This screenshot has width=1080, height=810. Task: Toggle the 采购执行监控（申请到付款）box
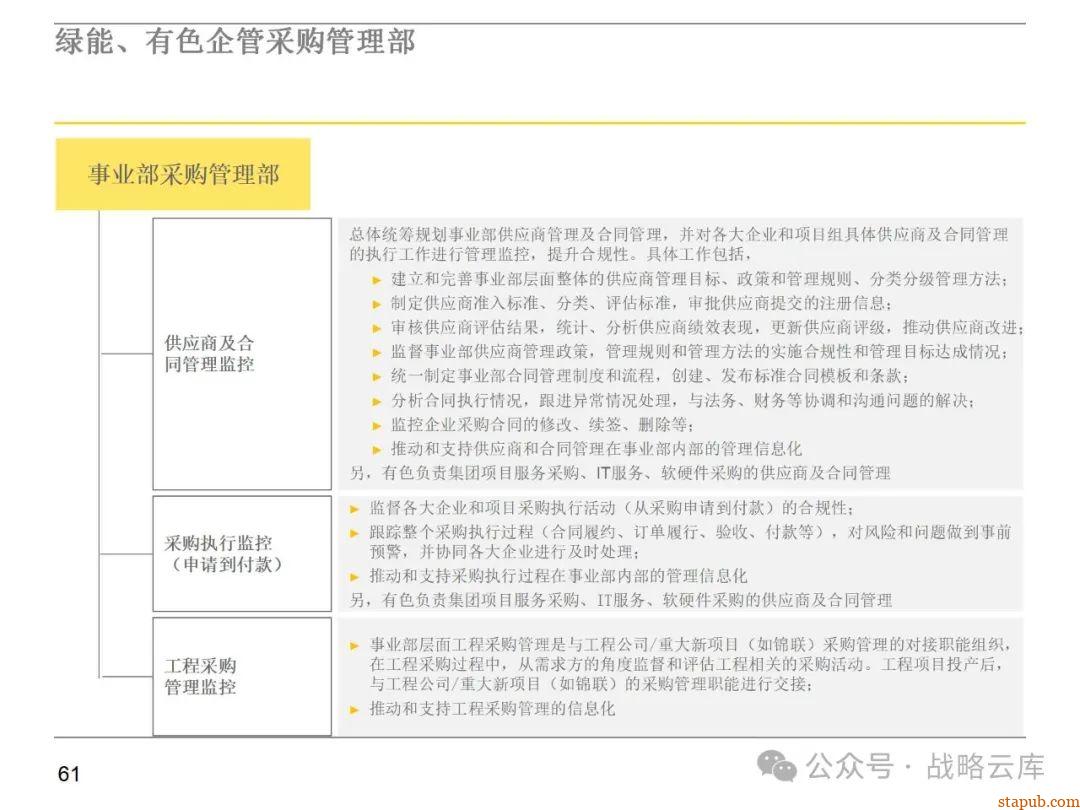242,551
